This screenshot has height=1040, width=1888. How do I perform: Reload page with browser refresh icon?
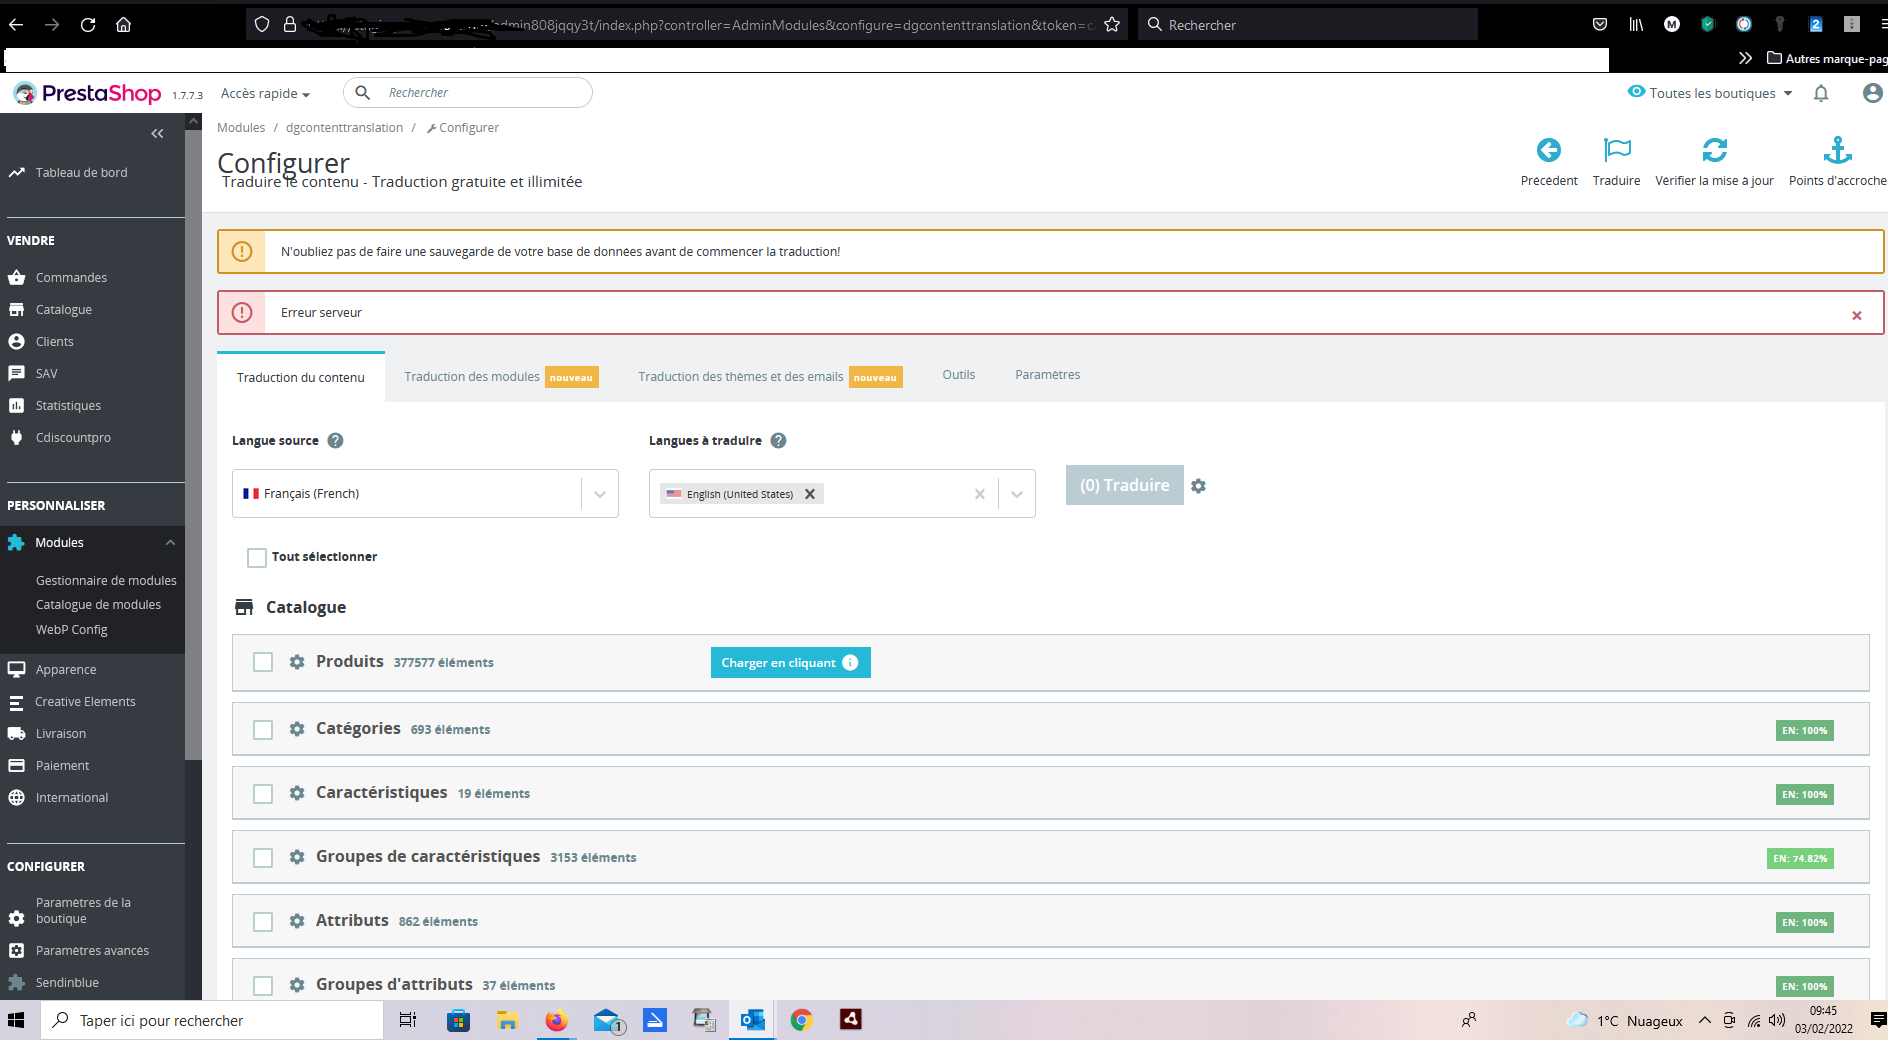(x=88, y=24)
